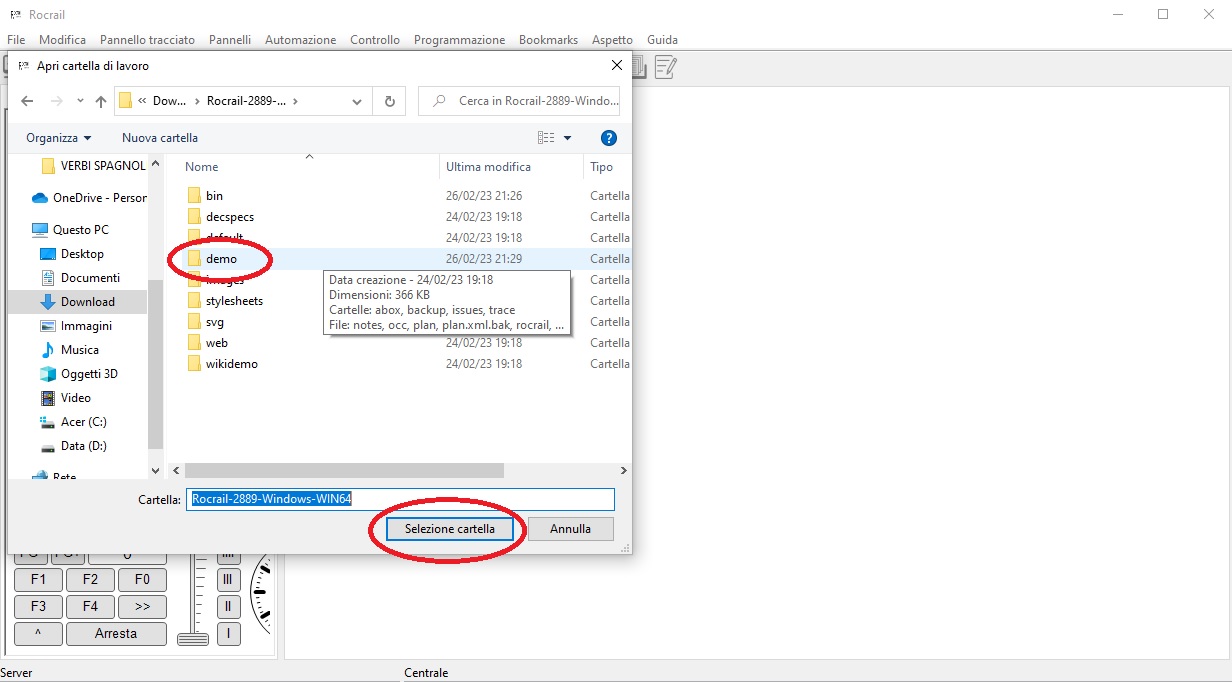Image resolution: width=1232 pixels, height=682 pixels.
Task: Click the Annulla button
Action: click(570, 529)
